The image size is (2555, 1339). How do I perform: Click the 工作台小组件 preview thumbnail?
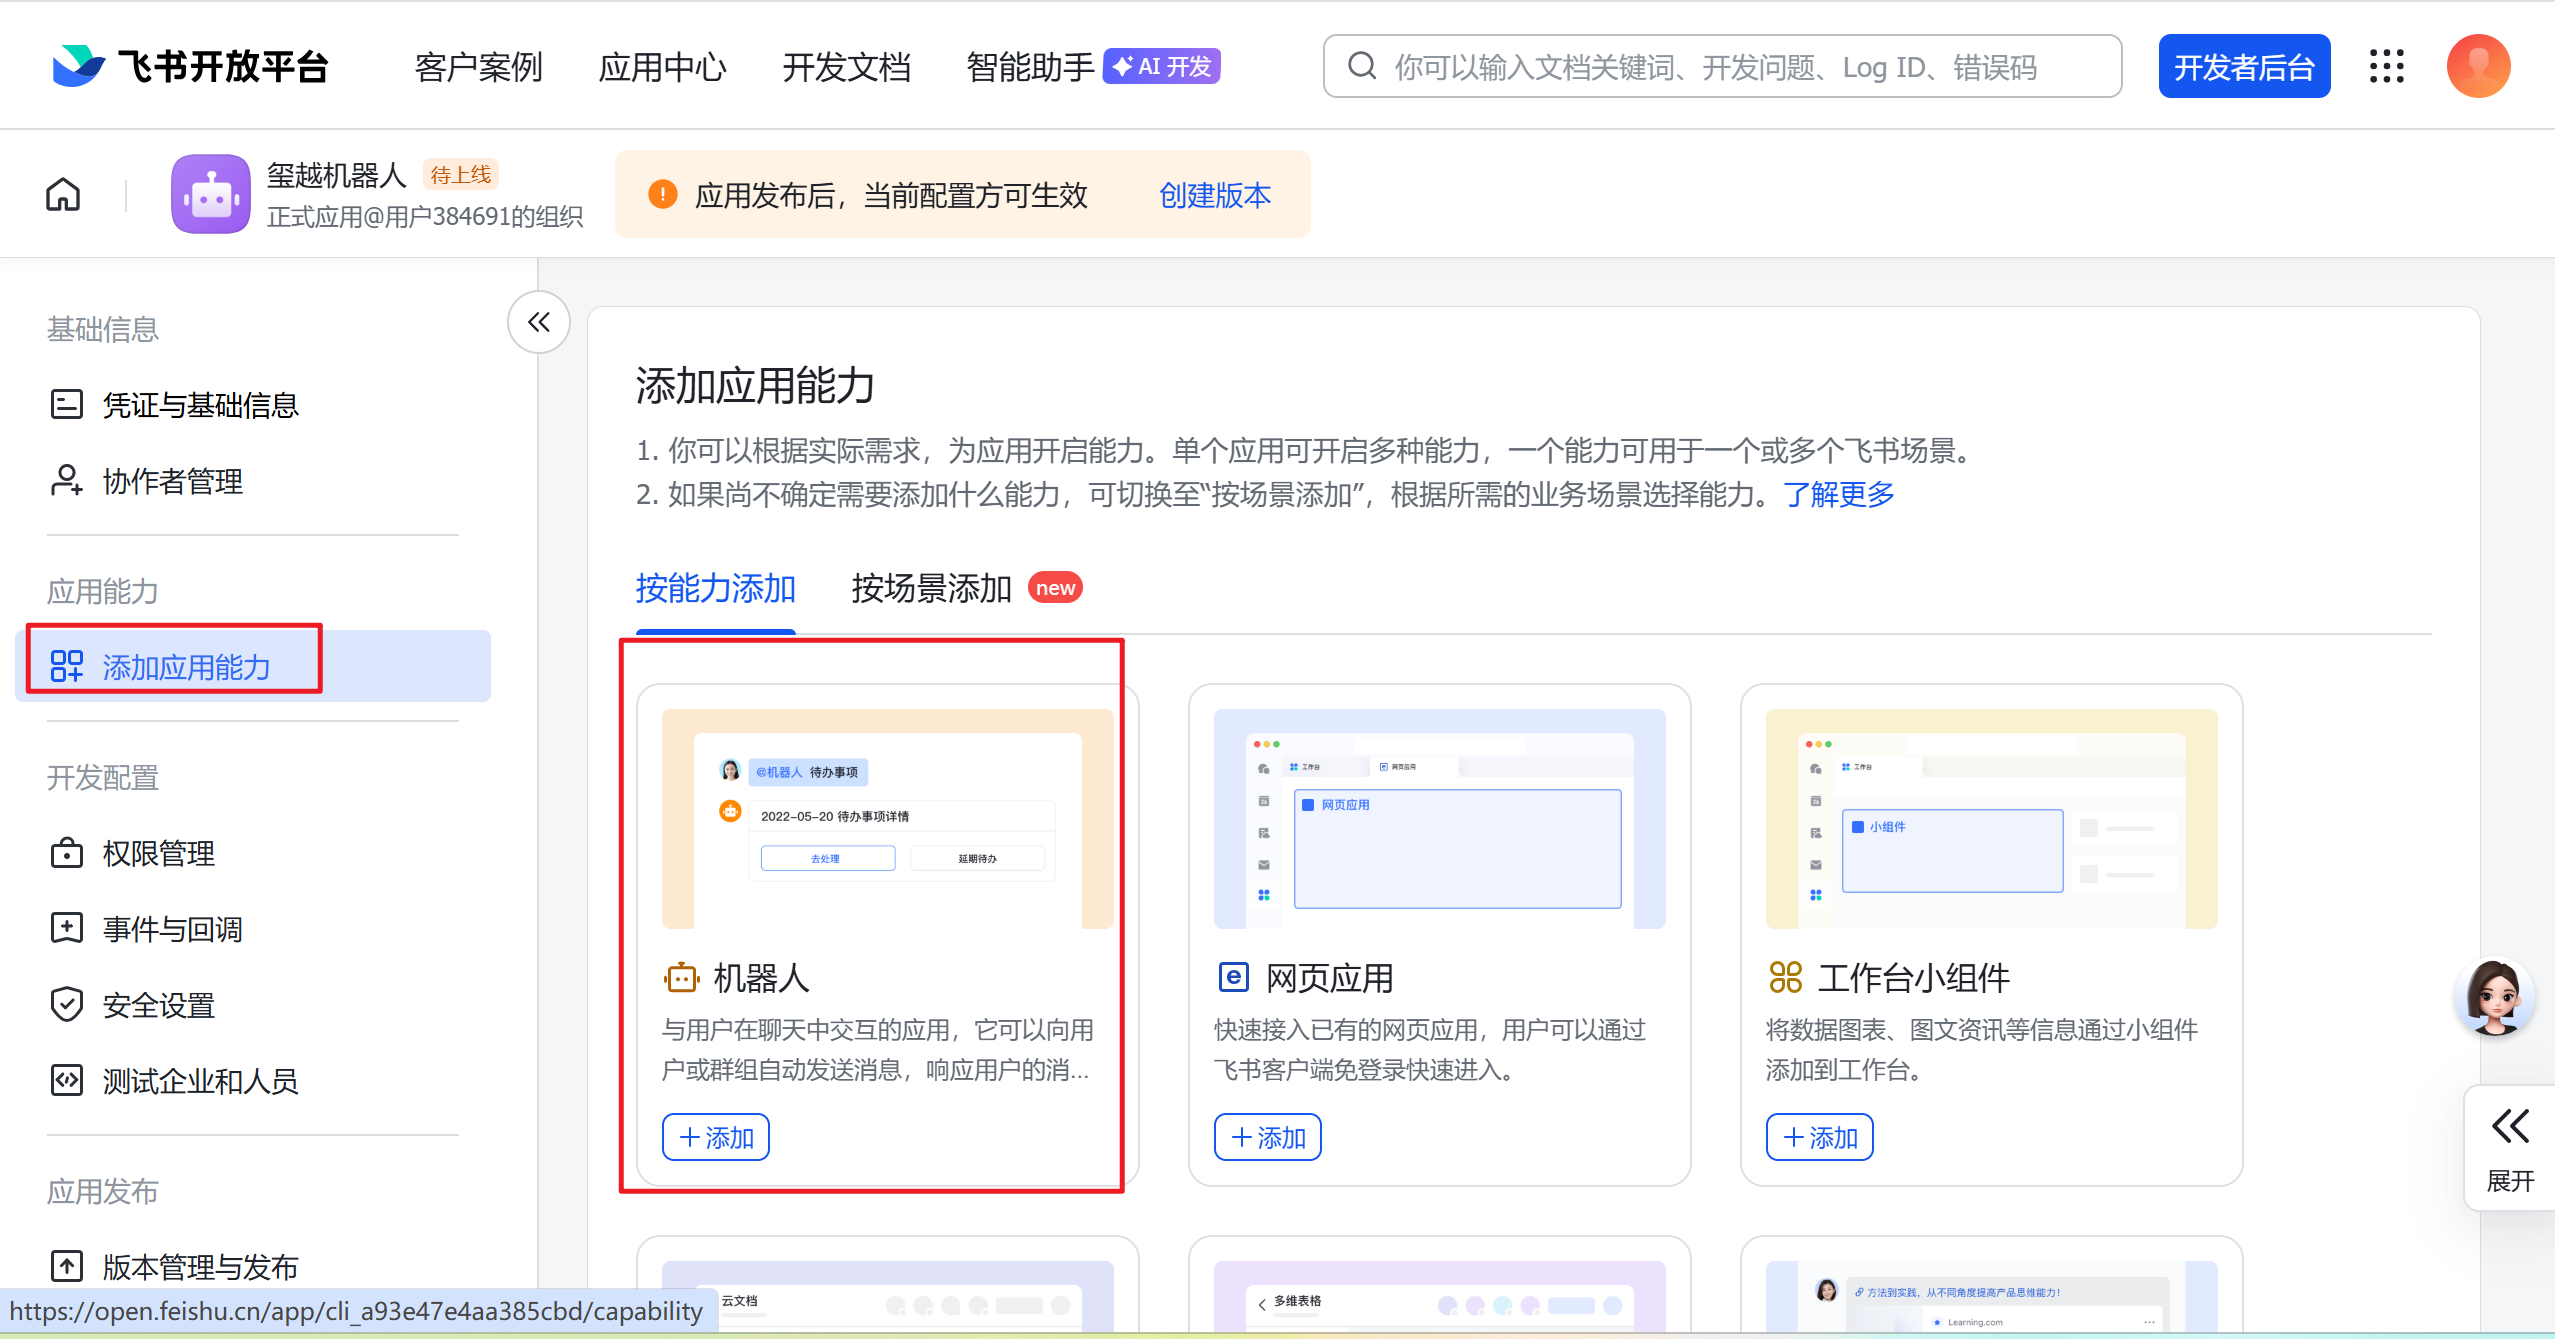1992,818
